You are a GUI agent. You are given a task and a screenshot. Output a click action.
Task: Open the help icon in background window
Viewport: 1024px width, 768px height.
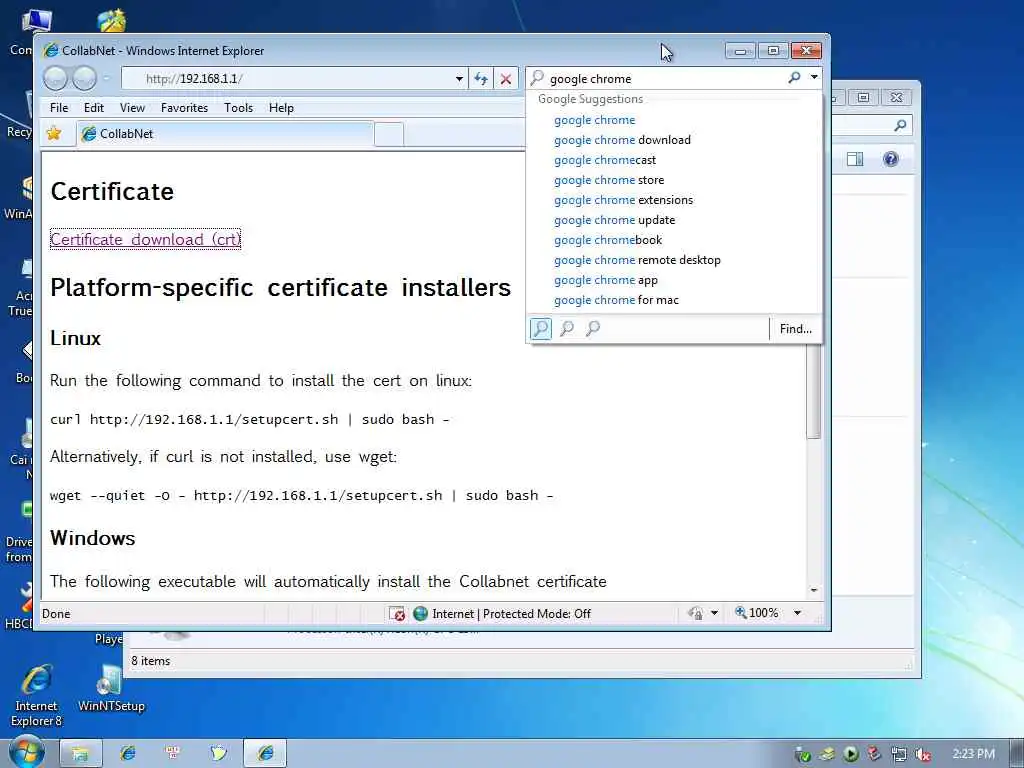point(890,159)
